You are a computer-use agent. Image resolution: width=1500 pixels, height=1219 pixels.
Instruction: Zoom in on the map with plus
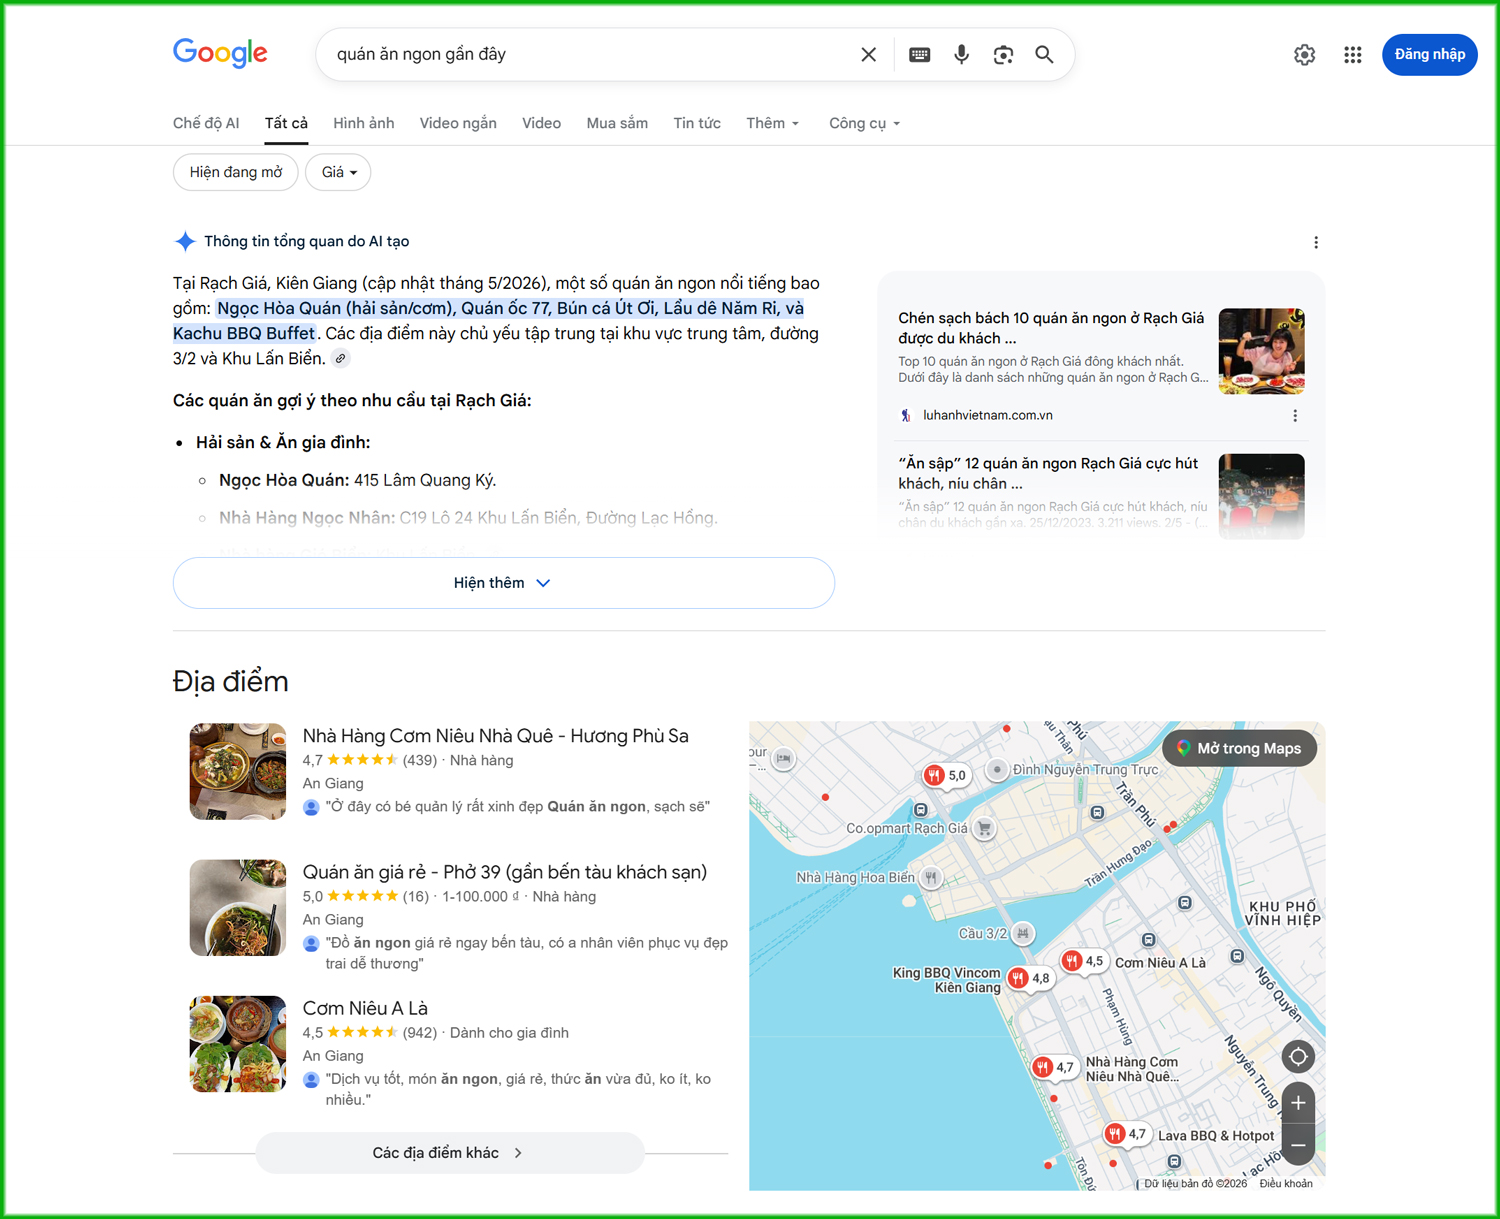click(1298, 1103)
